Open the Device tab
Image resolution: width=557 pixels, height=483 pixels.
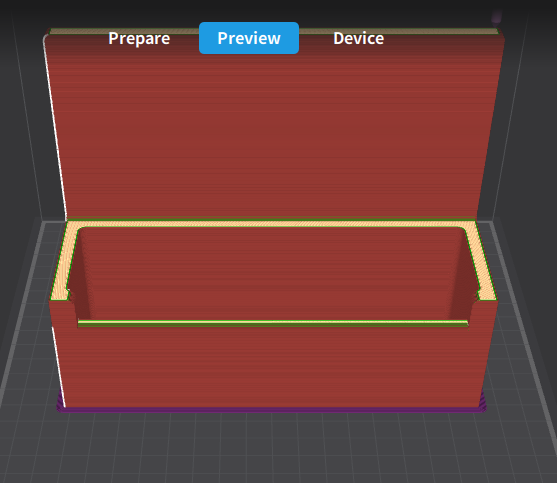click(358, 38)
